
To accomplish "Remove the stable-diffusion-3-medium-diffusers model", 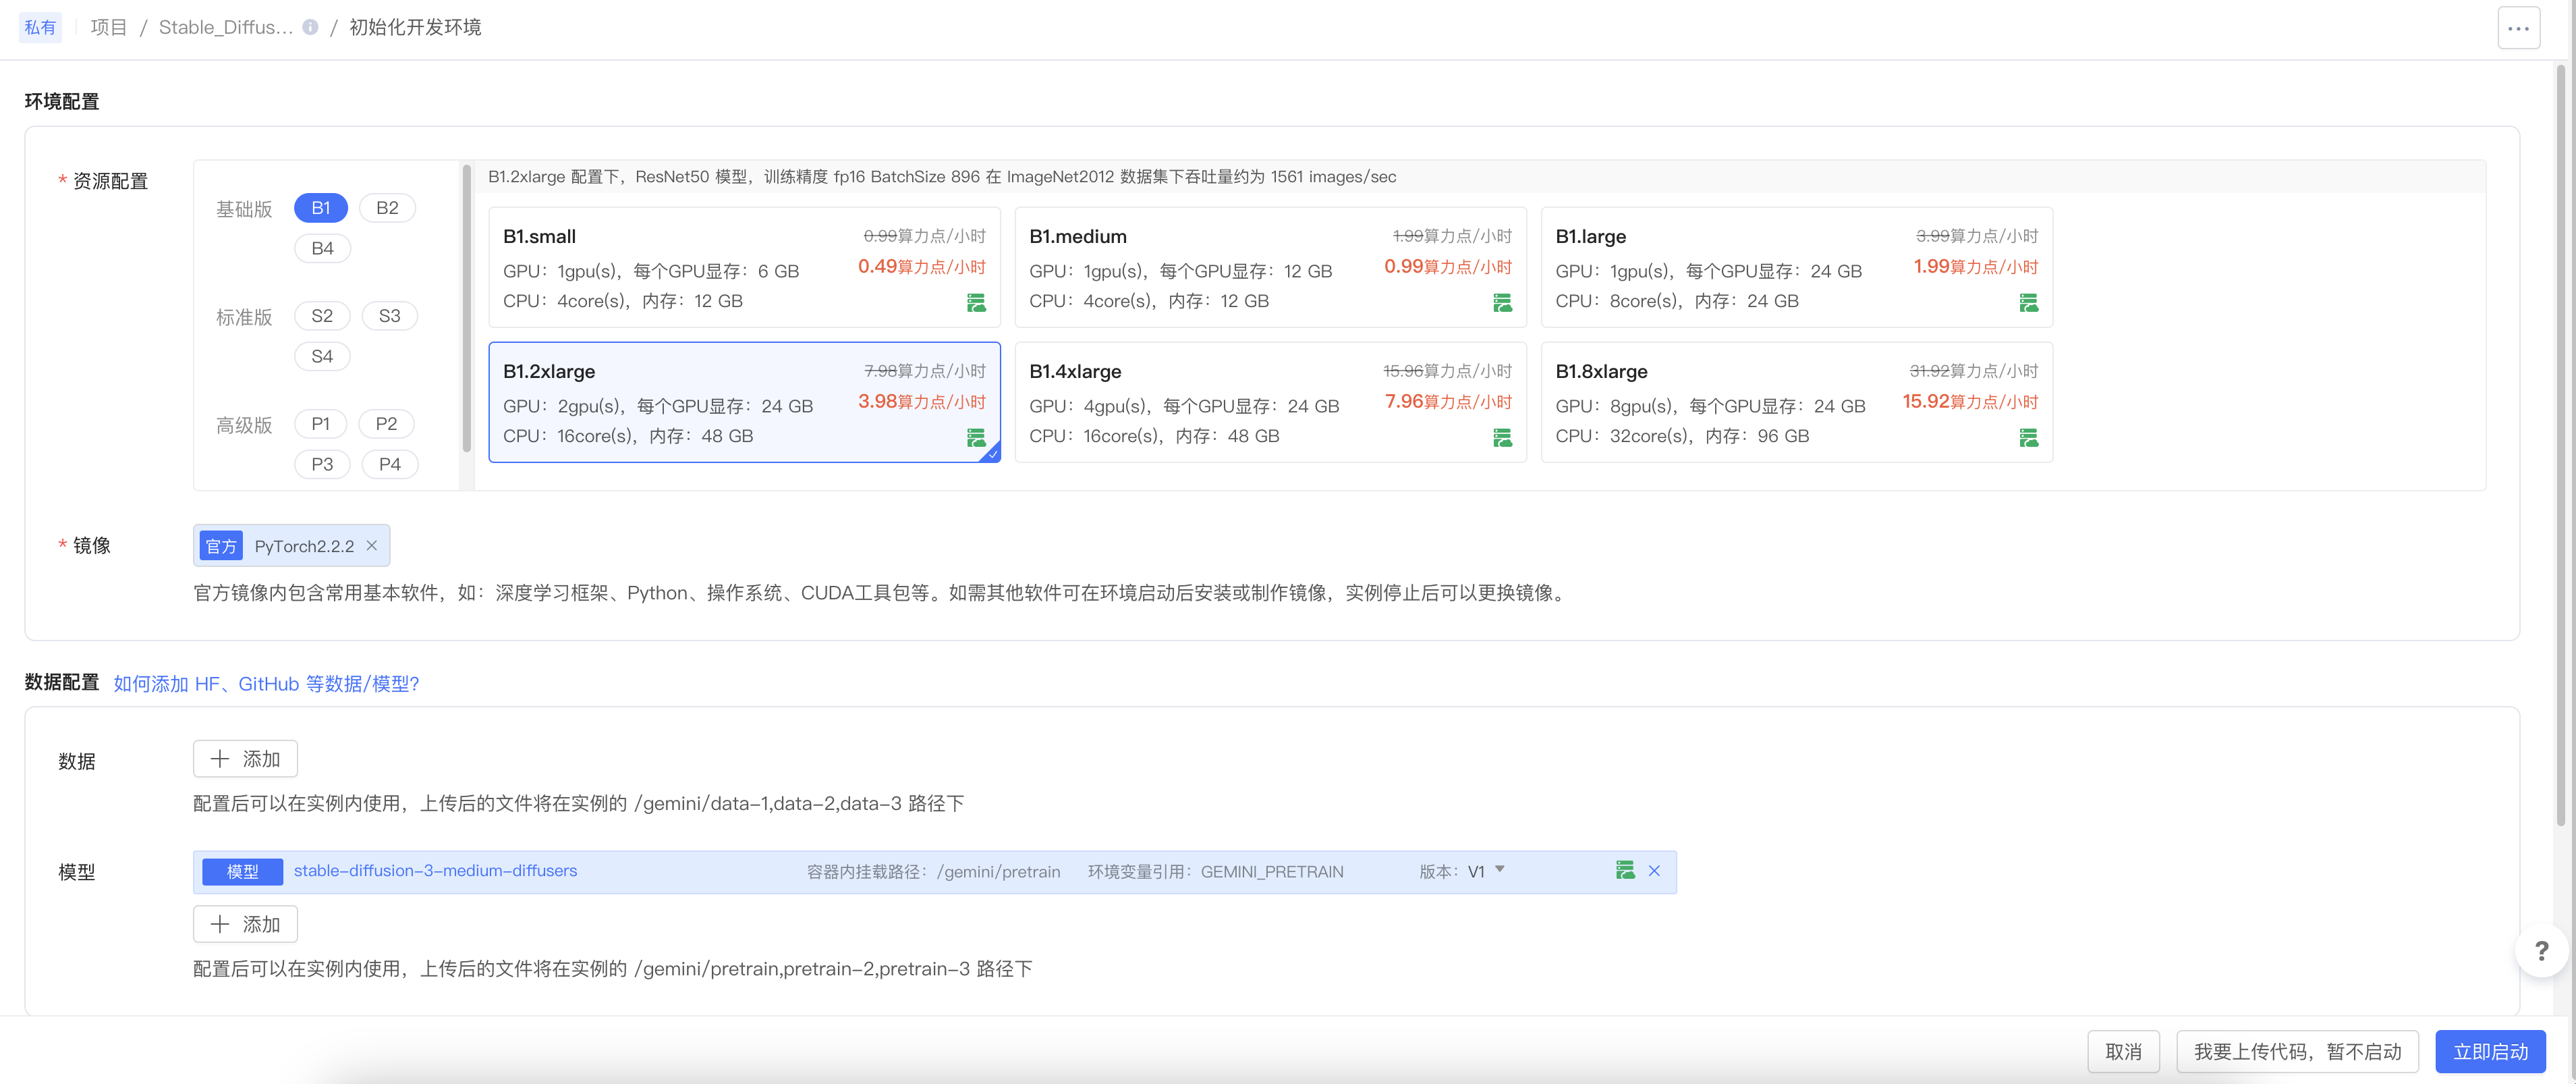I will (1654, 870).
